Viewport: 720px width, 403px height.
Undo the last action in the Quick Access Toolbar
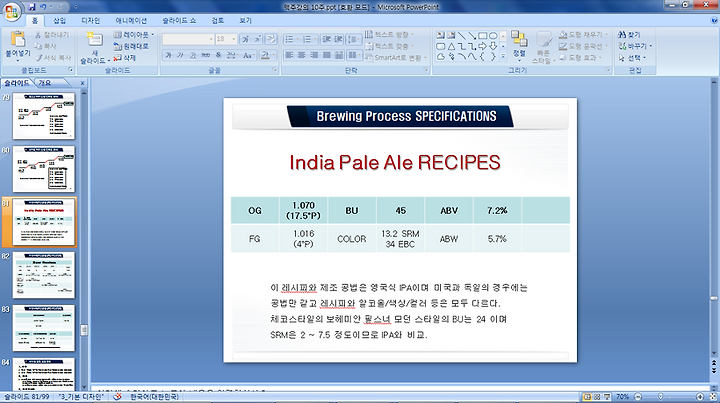tap(43, 7)
